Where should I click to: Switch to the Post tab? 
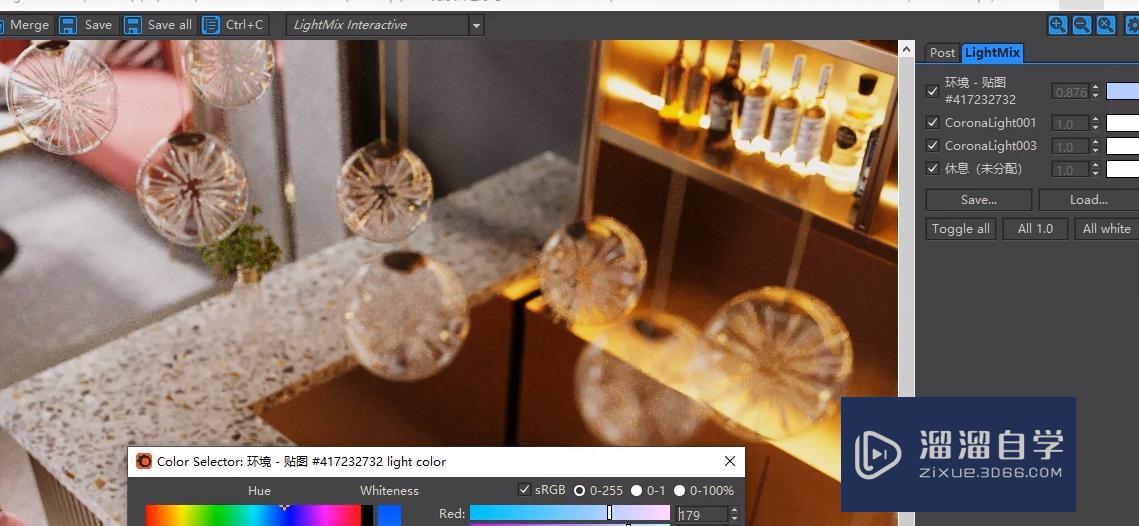pyautogui.click(x=942, y=52)
